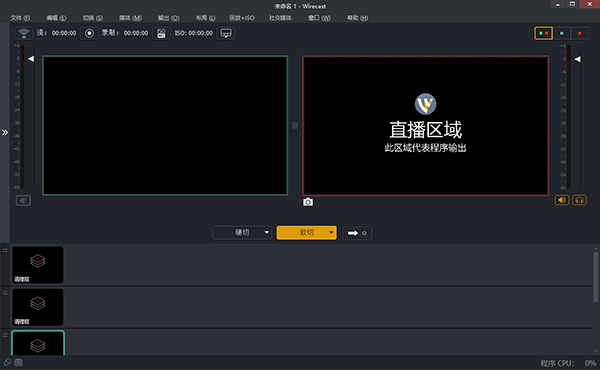
Task: Click the Go arrow button to take live
Action: click(357, 233)
